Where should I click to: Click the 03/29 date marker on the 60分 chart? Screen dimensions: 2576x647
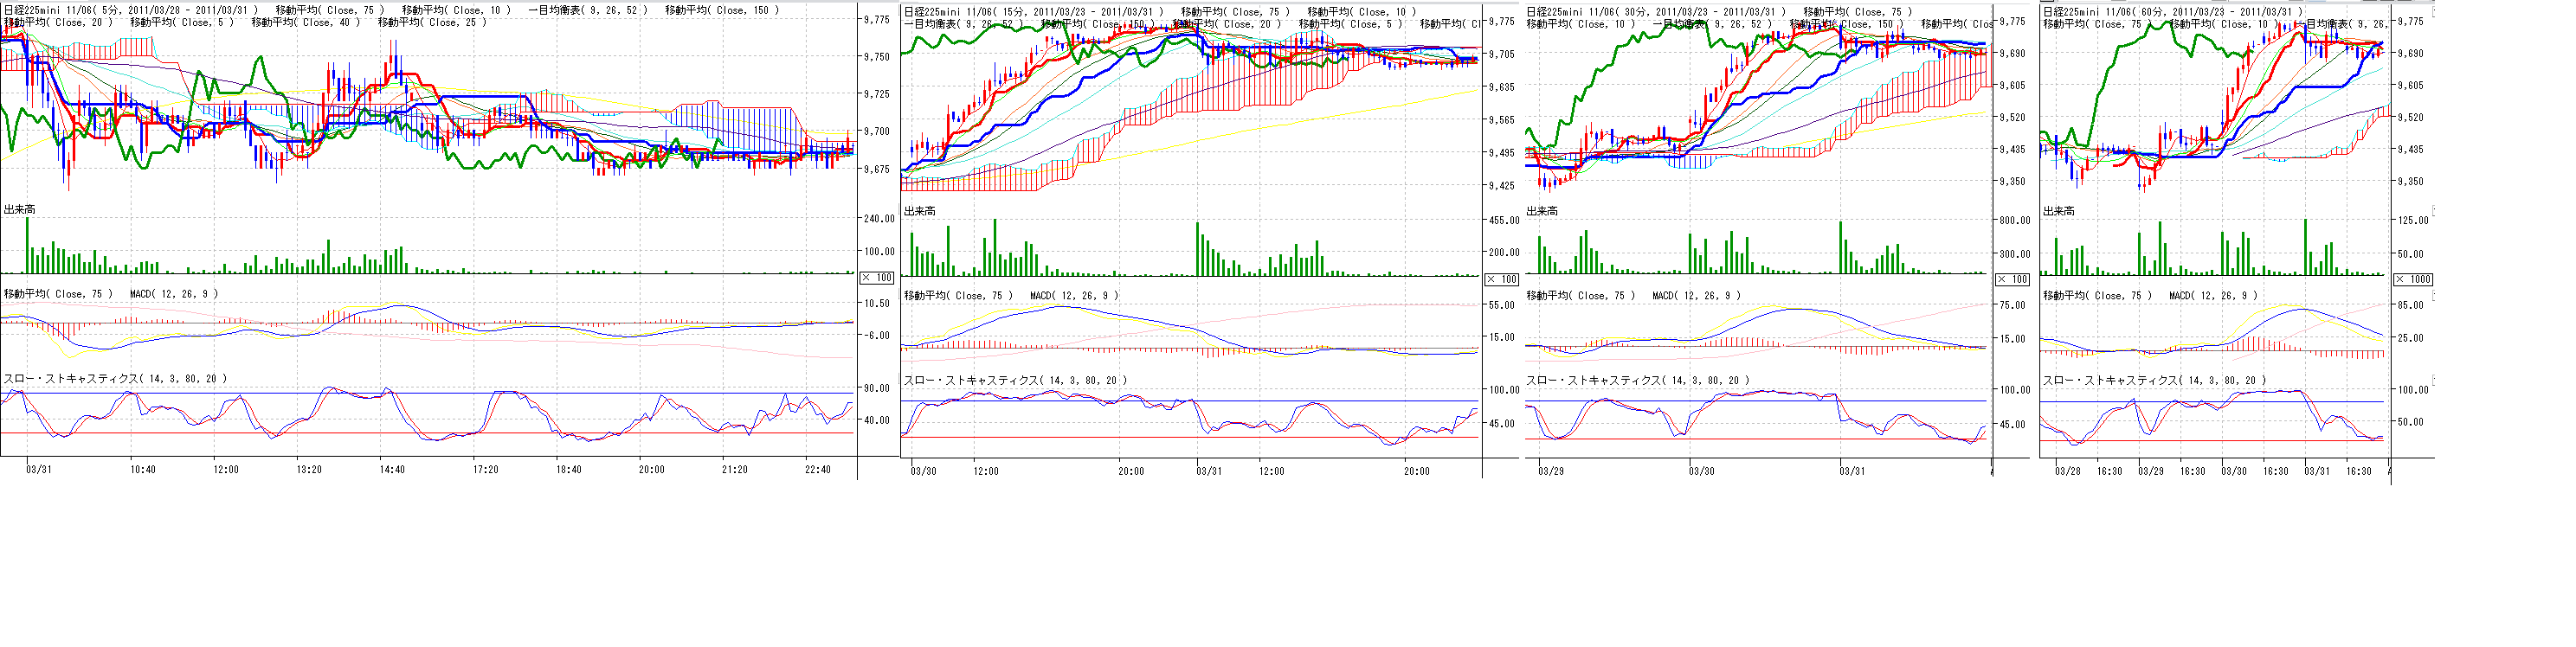coord(2151,471)
